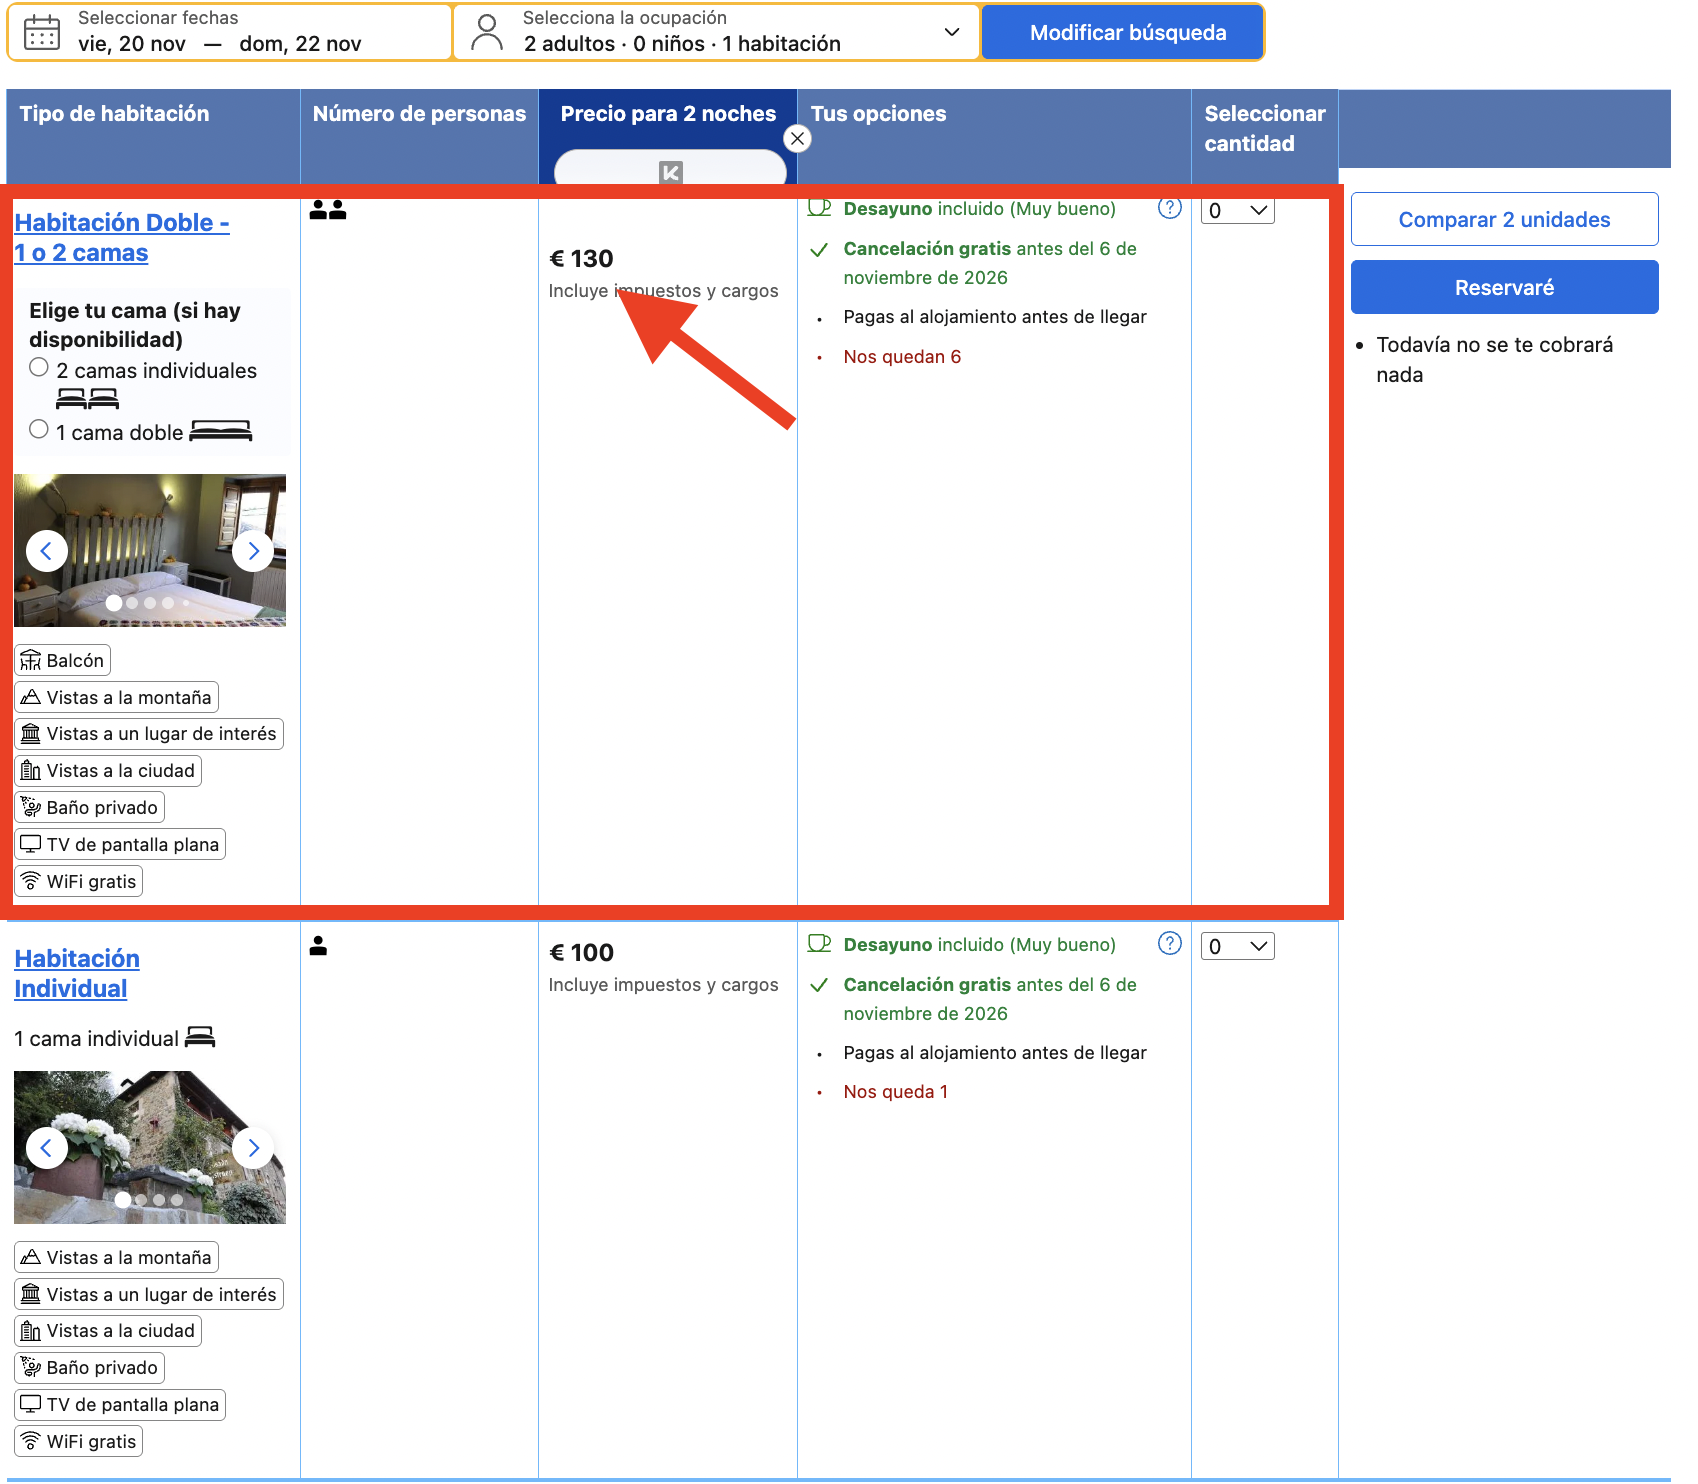The image size is (1698, 1484).
Task: Show next photo of the single room
Action: pyautogui.click(x=253, y=1147)
